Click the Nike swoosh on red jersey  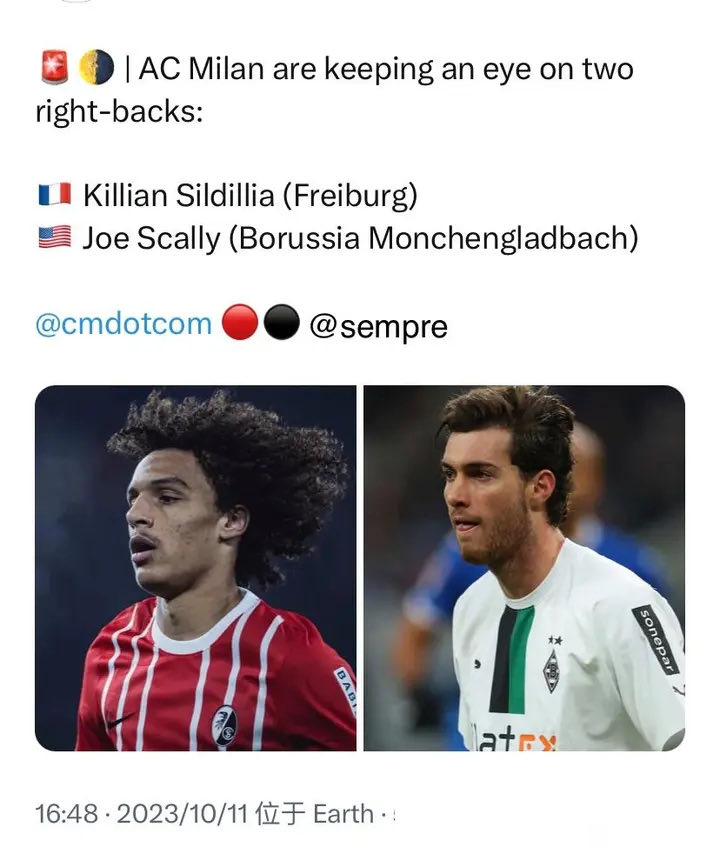[119, 721]
